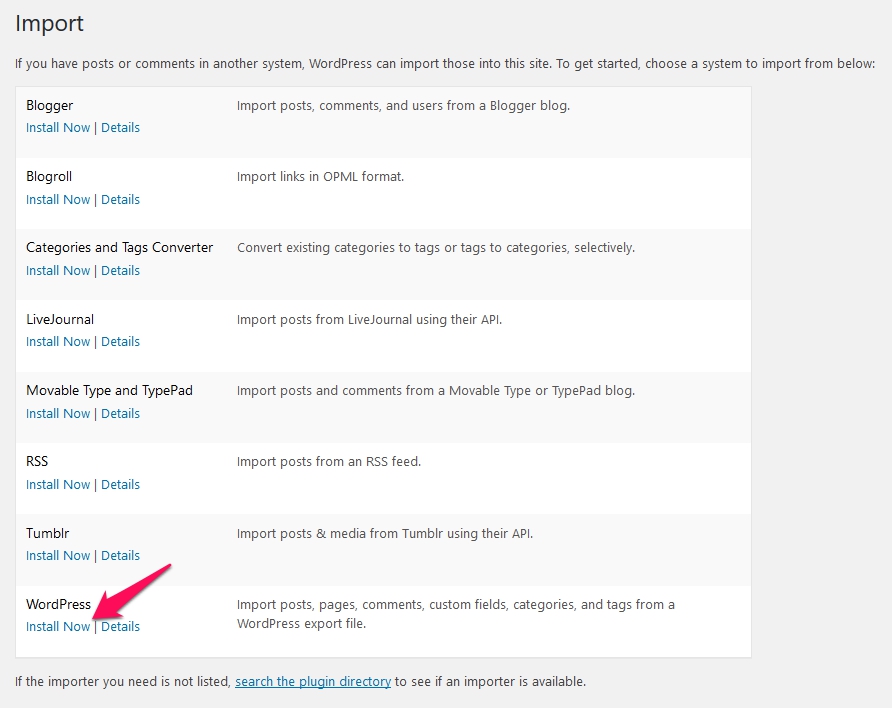Screen dimensions: 892x708
Task: Select the Movable Type and TypePad title
Action: point(109,391)
